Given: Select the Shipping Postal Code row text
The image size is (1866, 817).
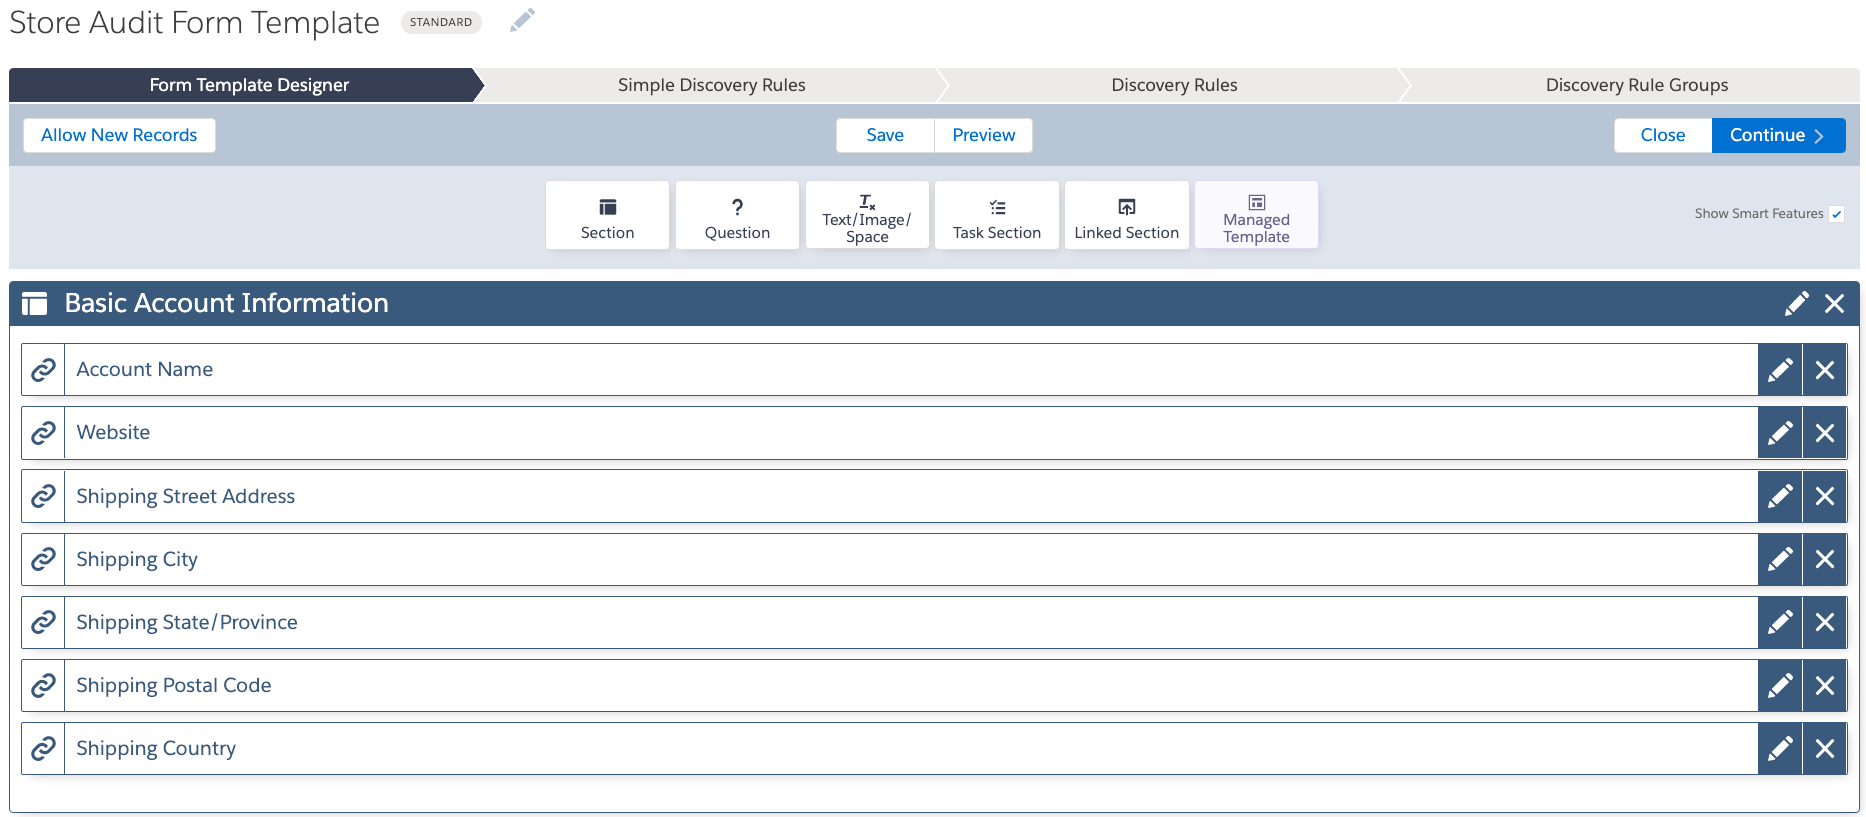Looking at the screenshot, I should coord(174,685).
